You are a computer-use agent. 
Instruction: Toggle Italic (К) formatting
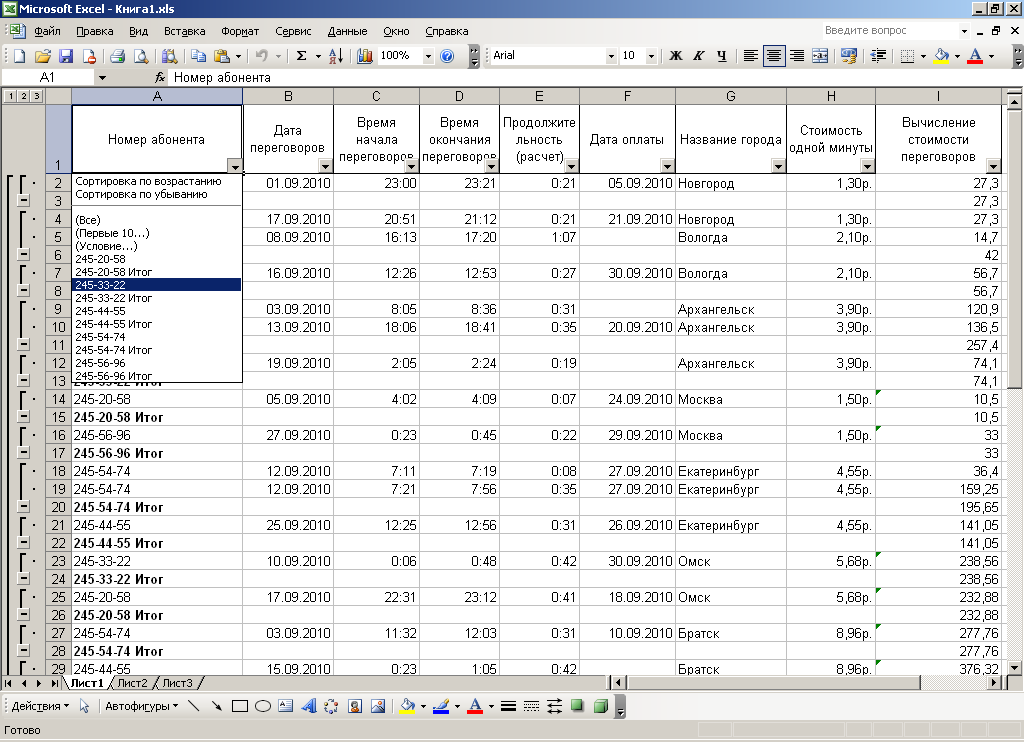[699, 56]
